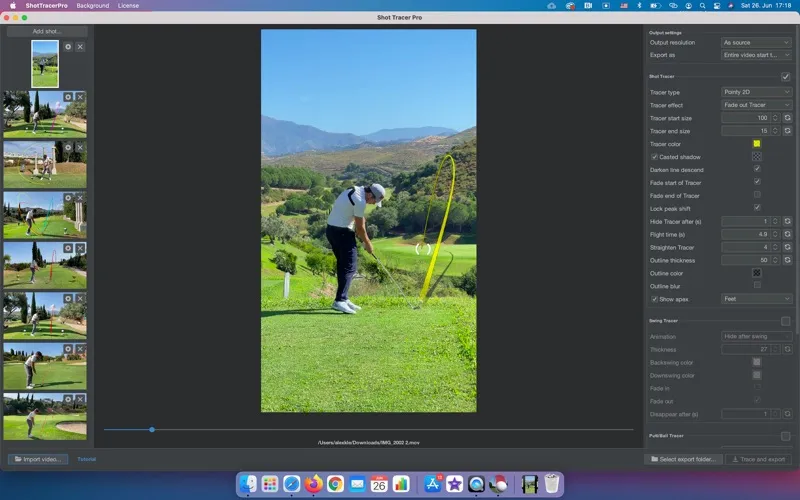Viewport: 800px width, 500px height.
Task: Enable Fade end of Tracer
Action: [757, 194]
